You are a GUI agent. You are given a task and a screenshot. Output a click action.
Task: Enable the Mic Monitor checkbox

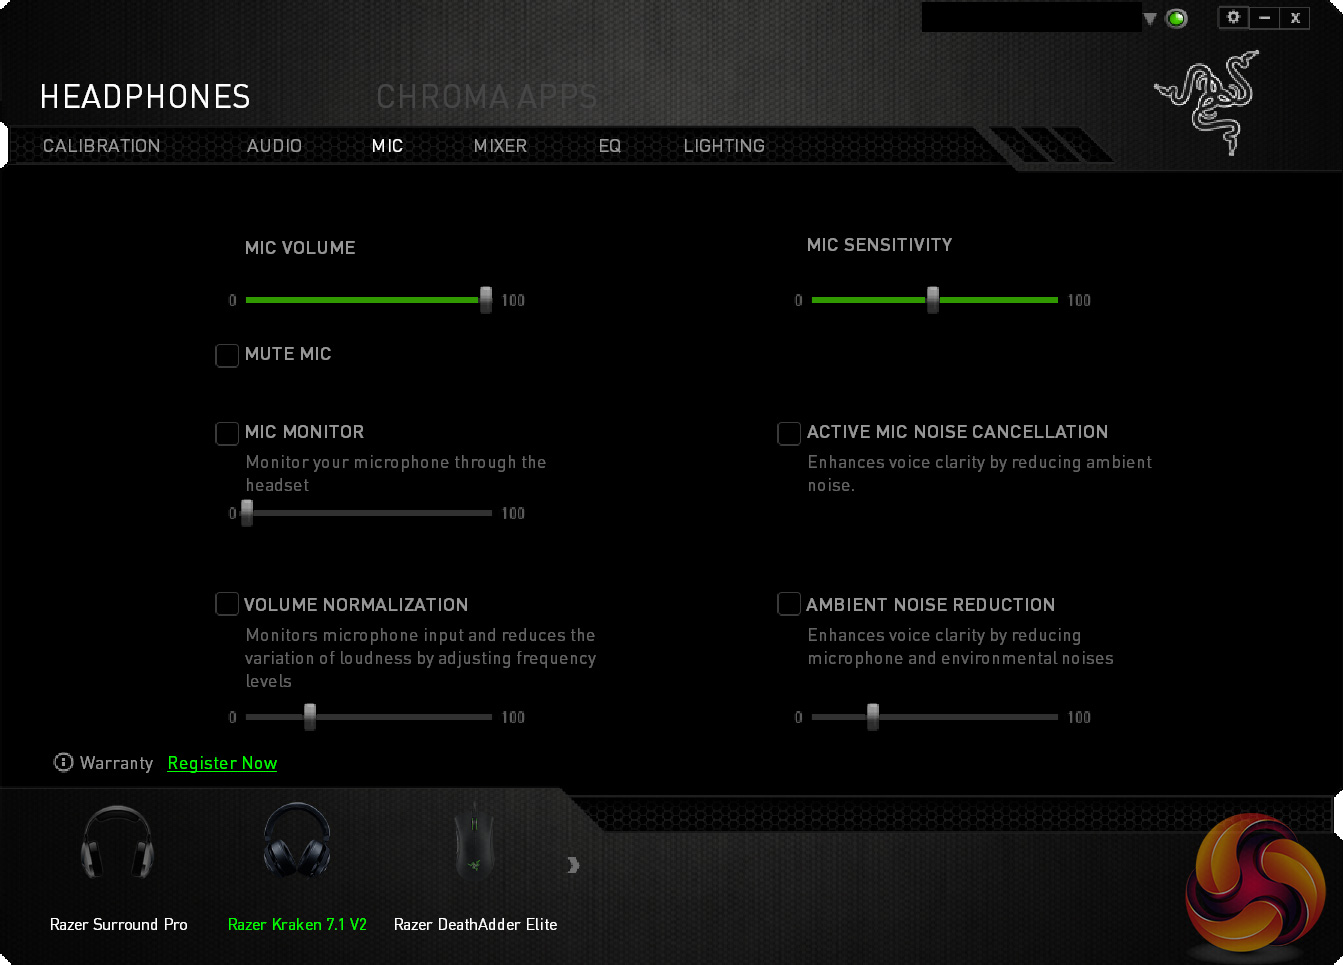pos(227,433)
